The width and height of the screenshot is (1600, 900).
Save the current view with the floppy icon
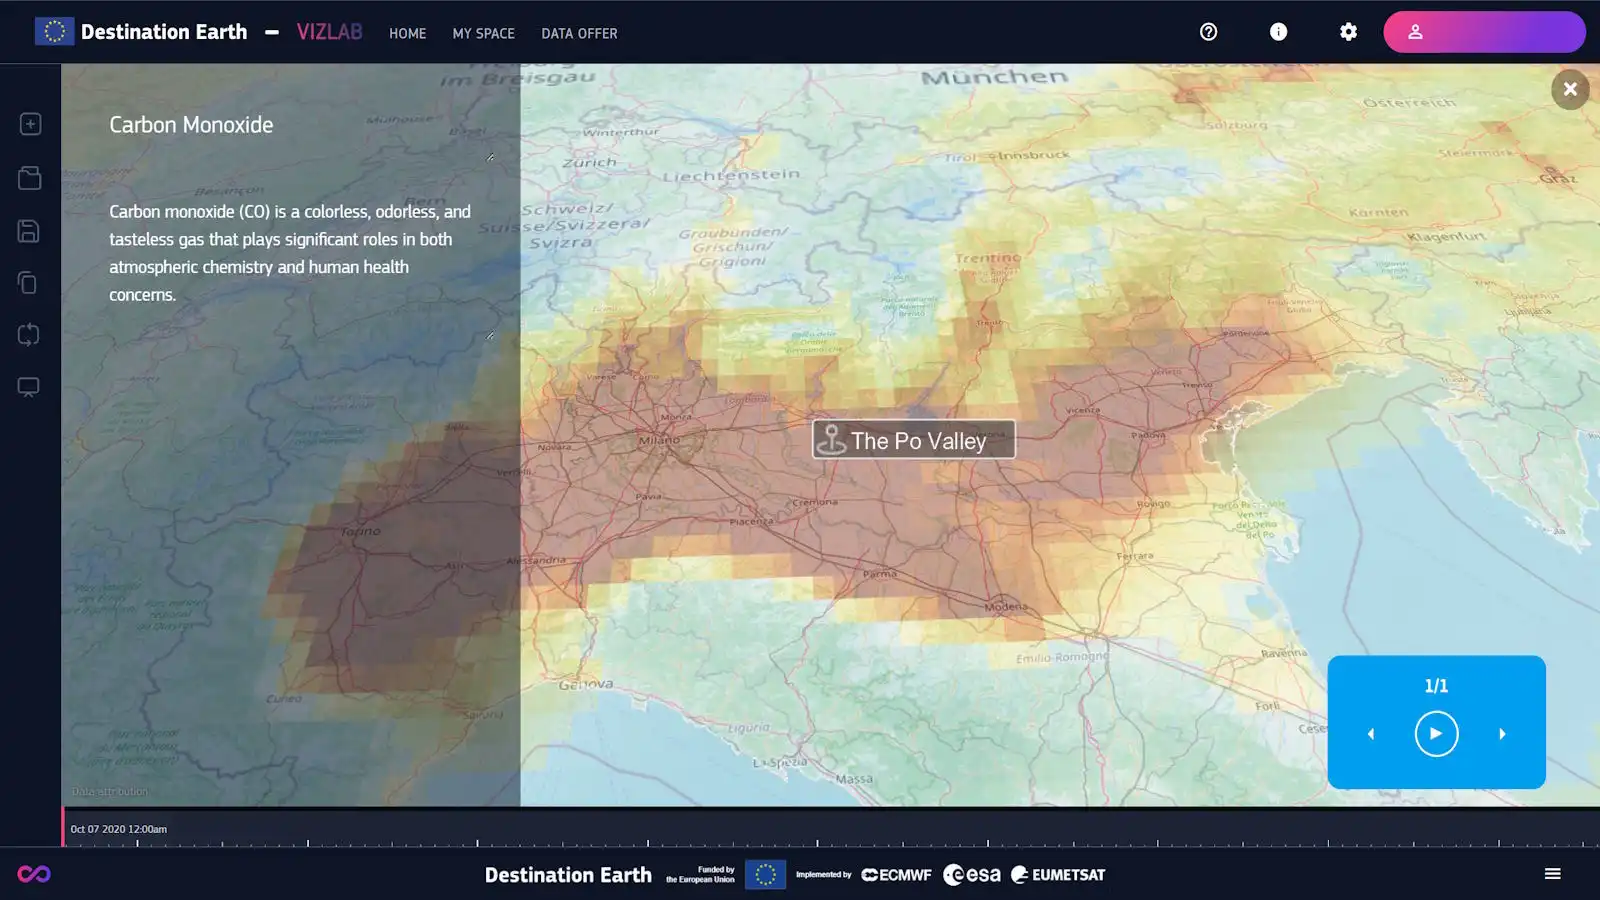29,231
